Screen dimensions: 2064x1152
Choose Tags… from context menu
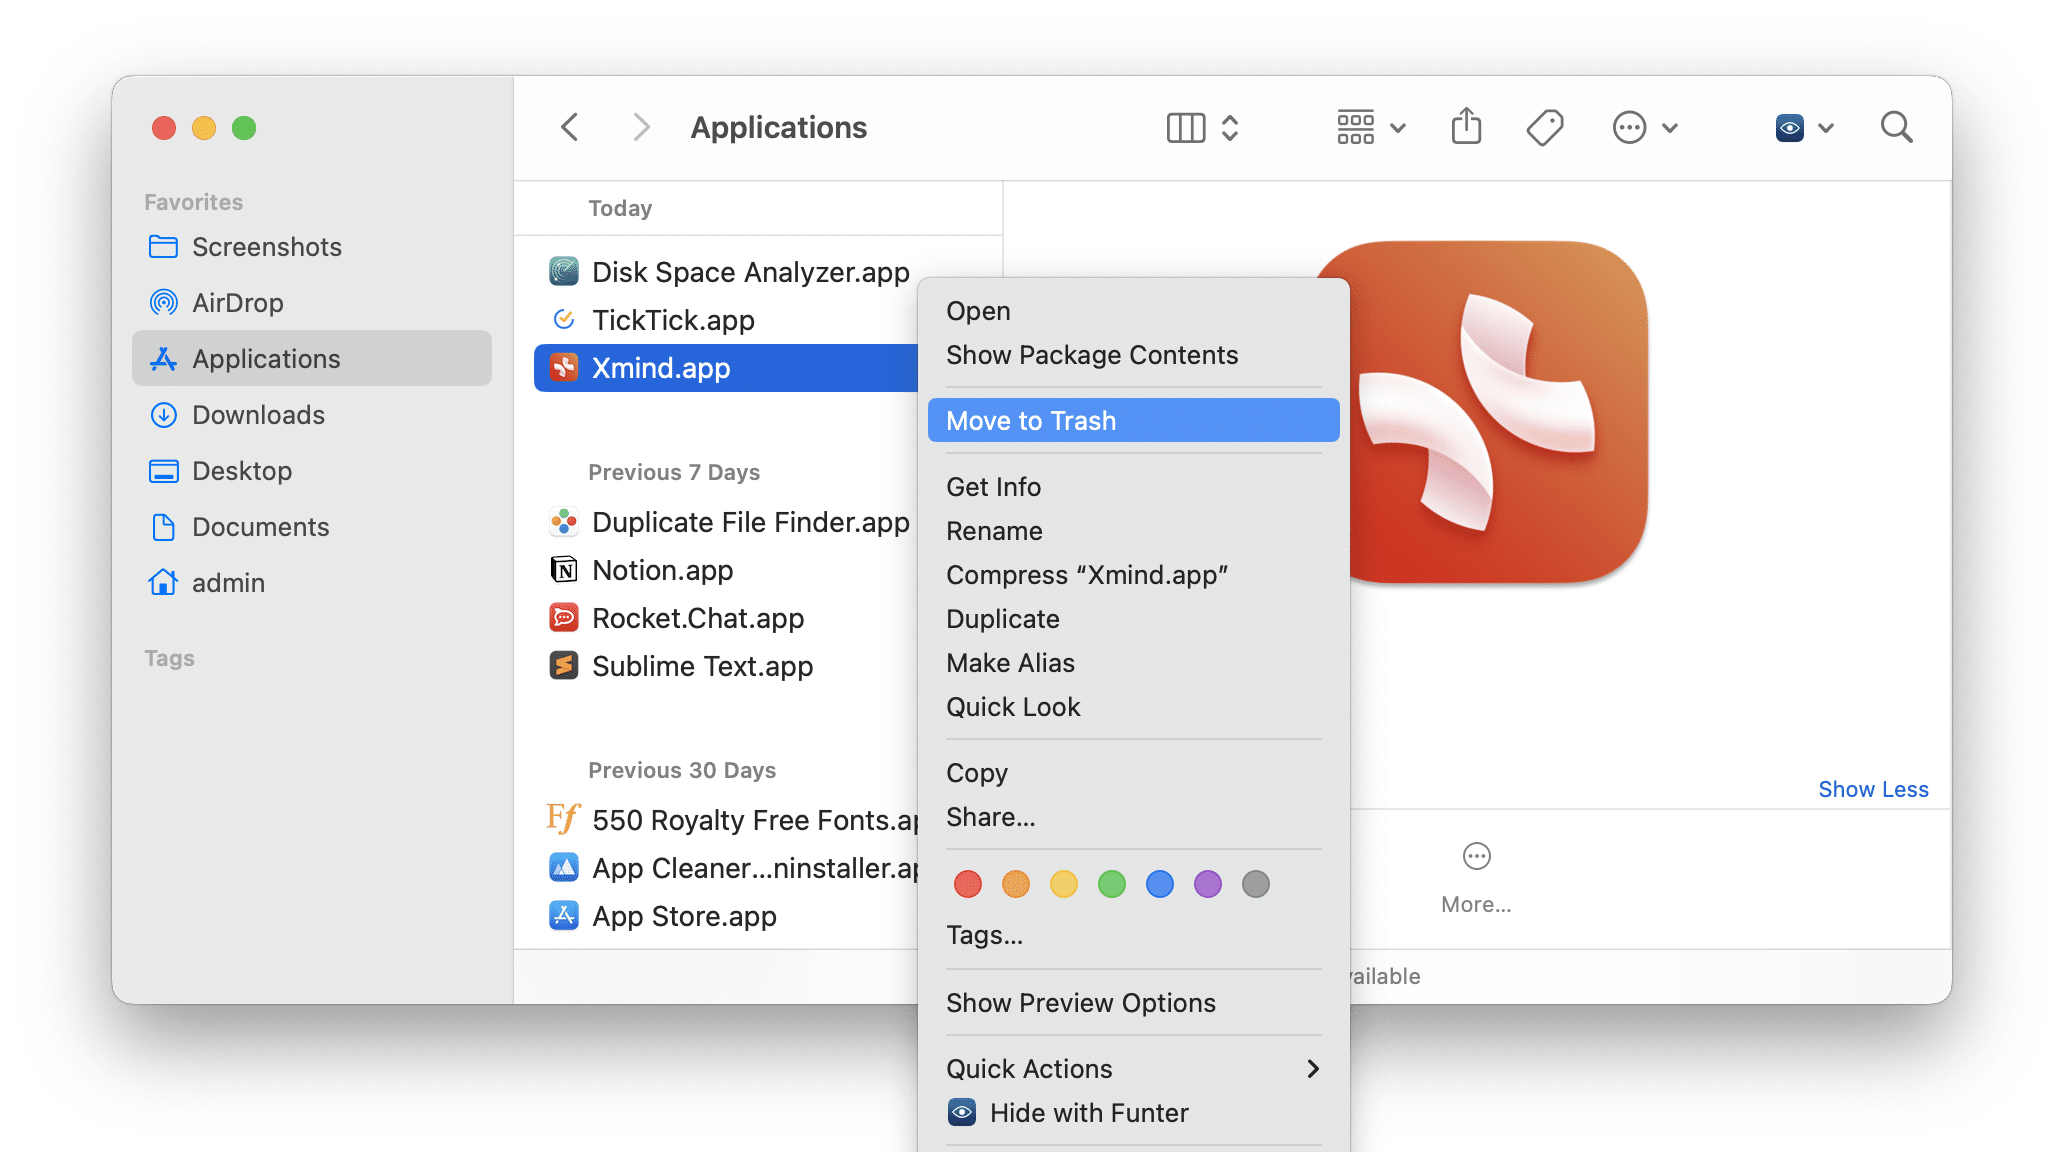(x=1133, y=935)
